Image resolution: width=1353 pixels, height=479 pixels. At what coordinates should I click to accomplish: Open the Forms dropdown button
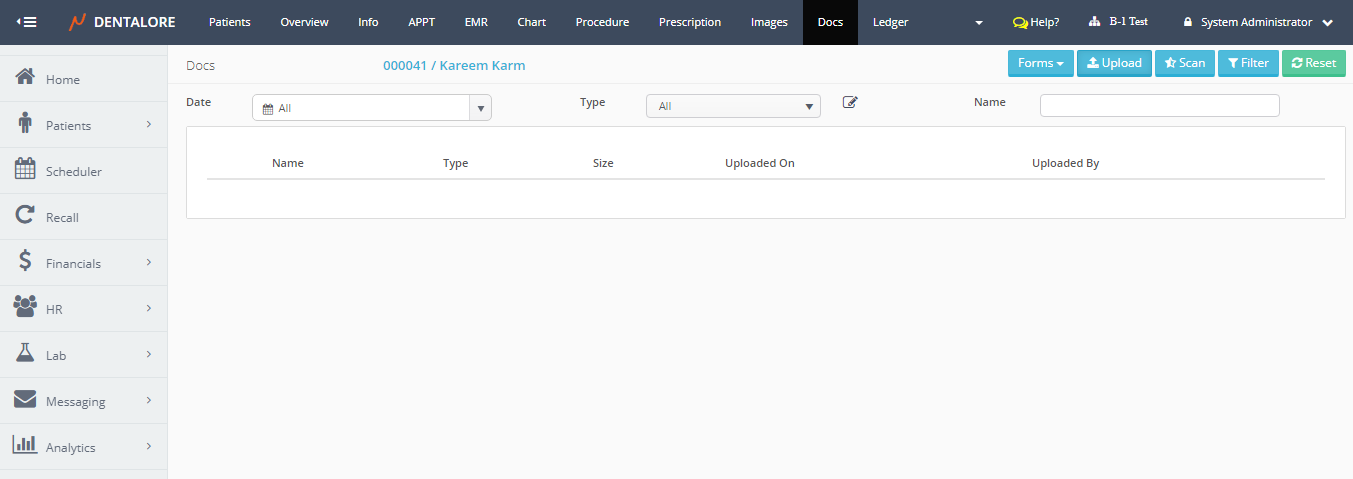pyautogui.click(x=1040, y=63)
